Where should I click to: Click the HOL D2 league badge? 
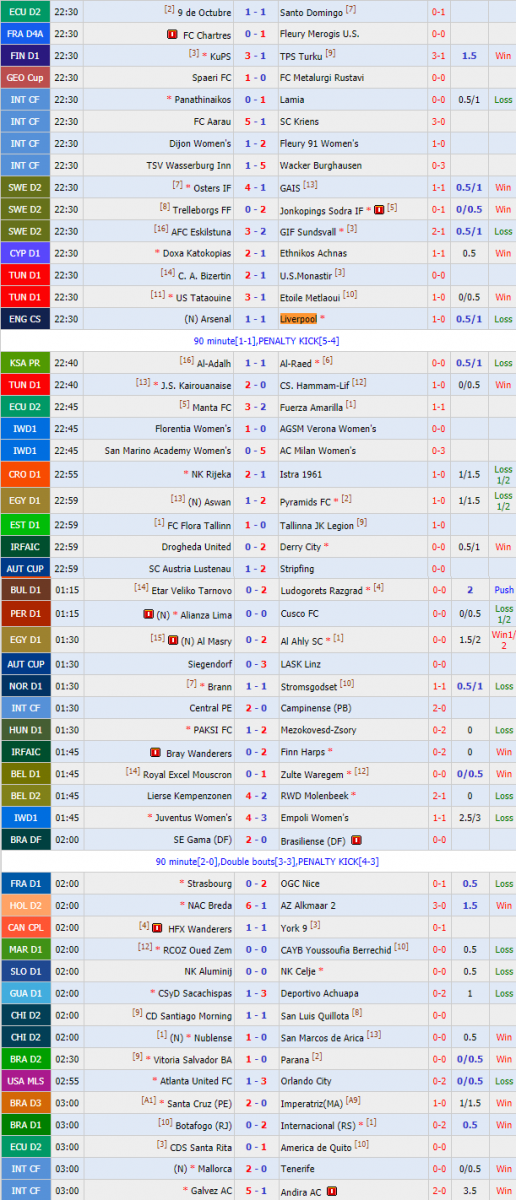point(25,906)
